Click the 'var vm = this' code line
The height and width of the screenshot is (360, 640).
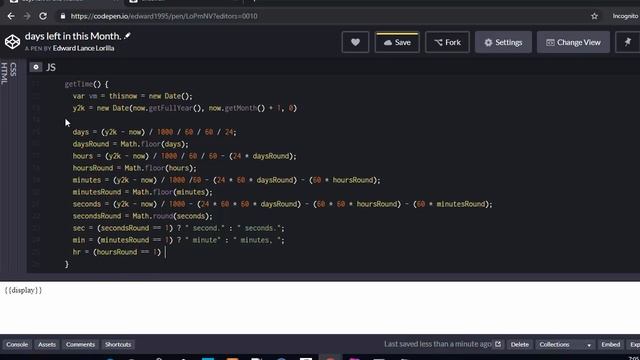tap(132, 96)
